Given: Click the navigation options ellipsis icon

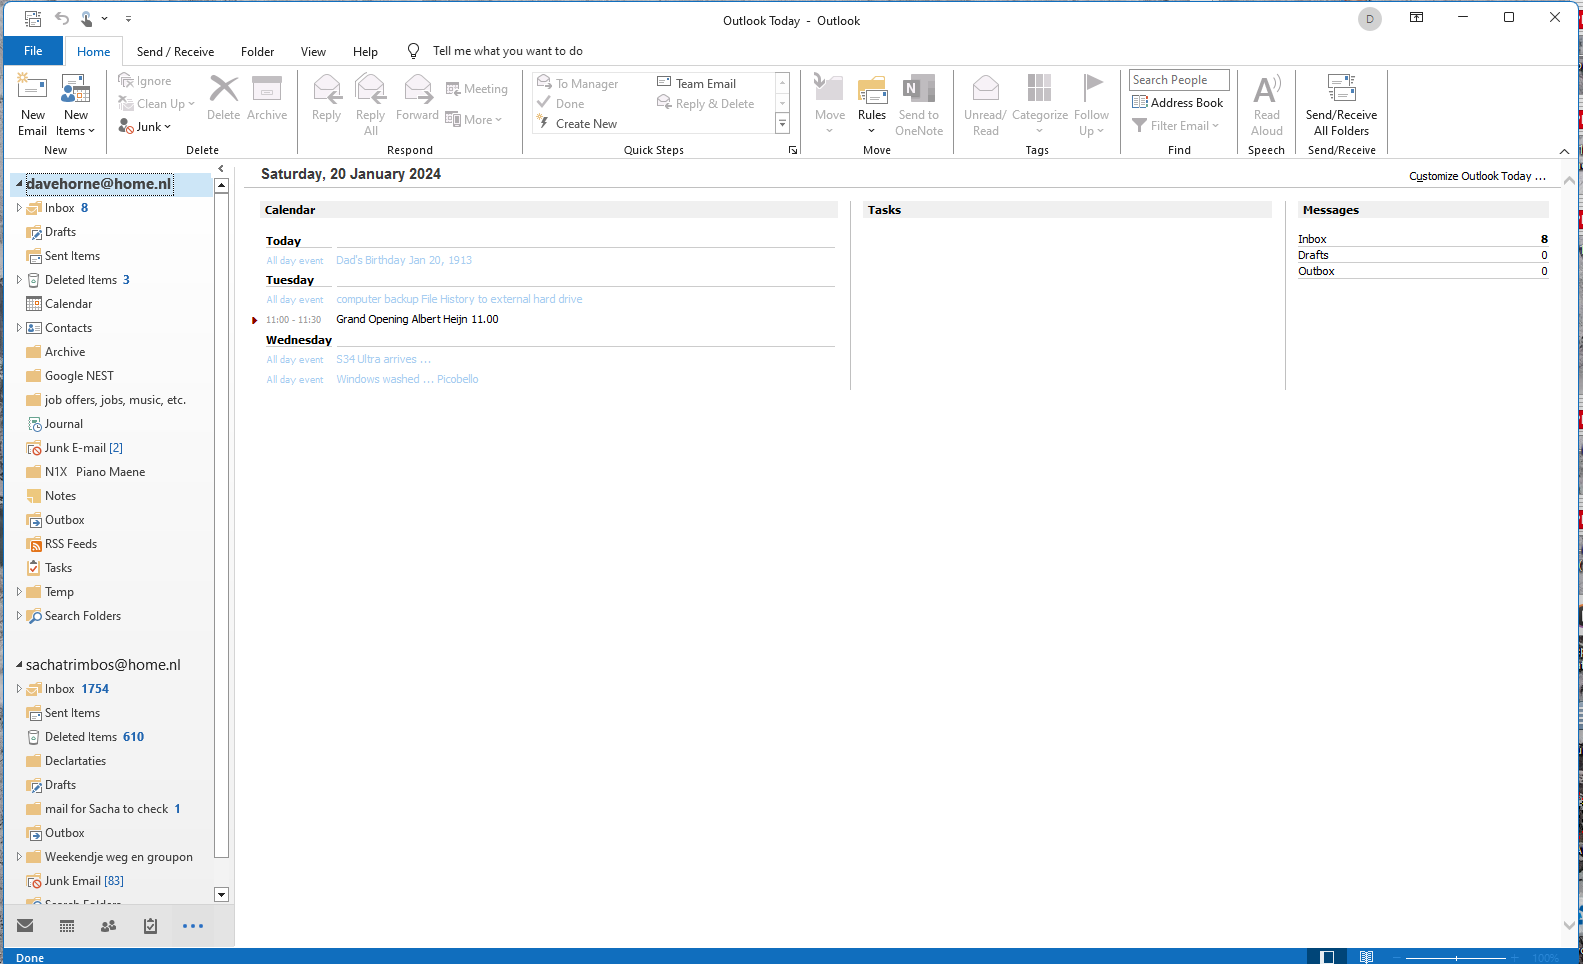Looking at the screenshot, I should tap(193, 926).
